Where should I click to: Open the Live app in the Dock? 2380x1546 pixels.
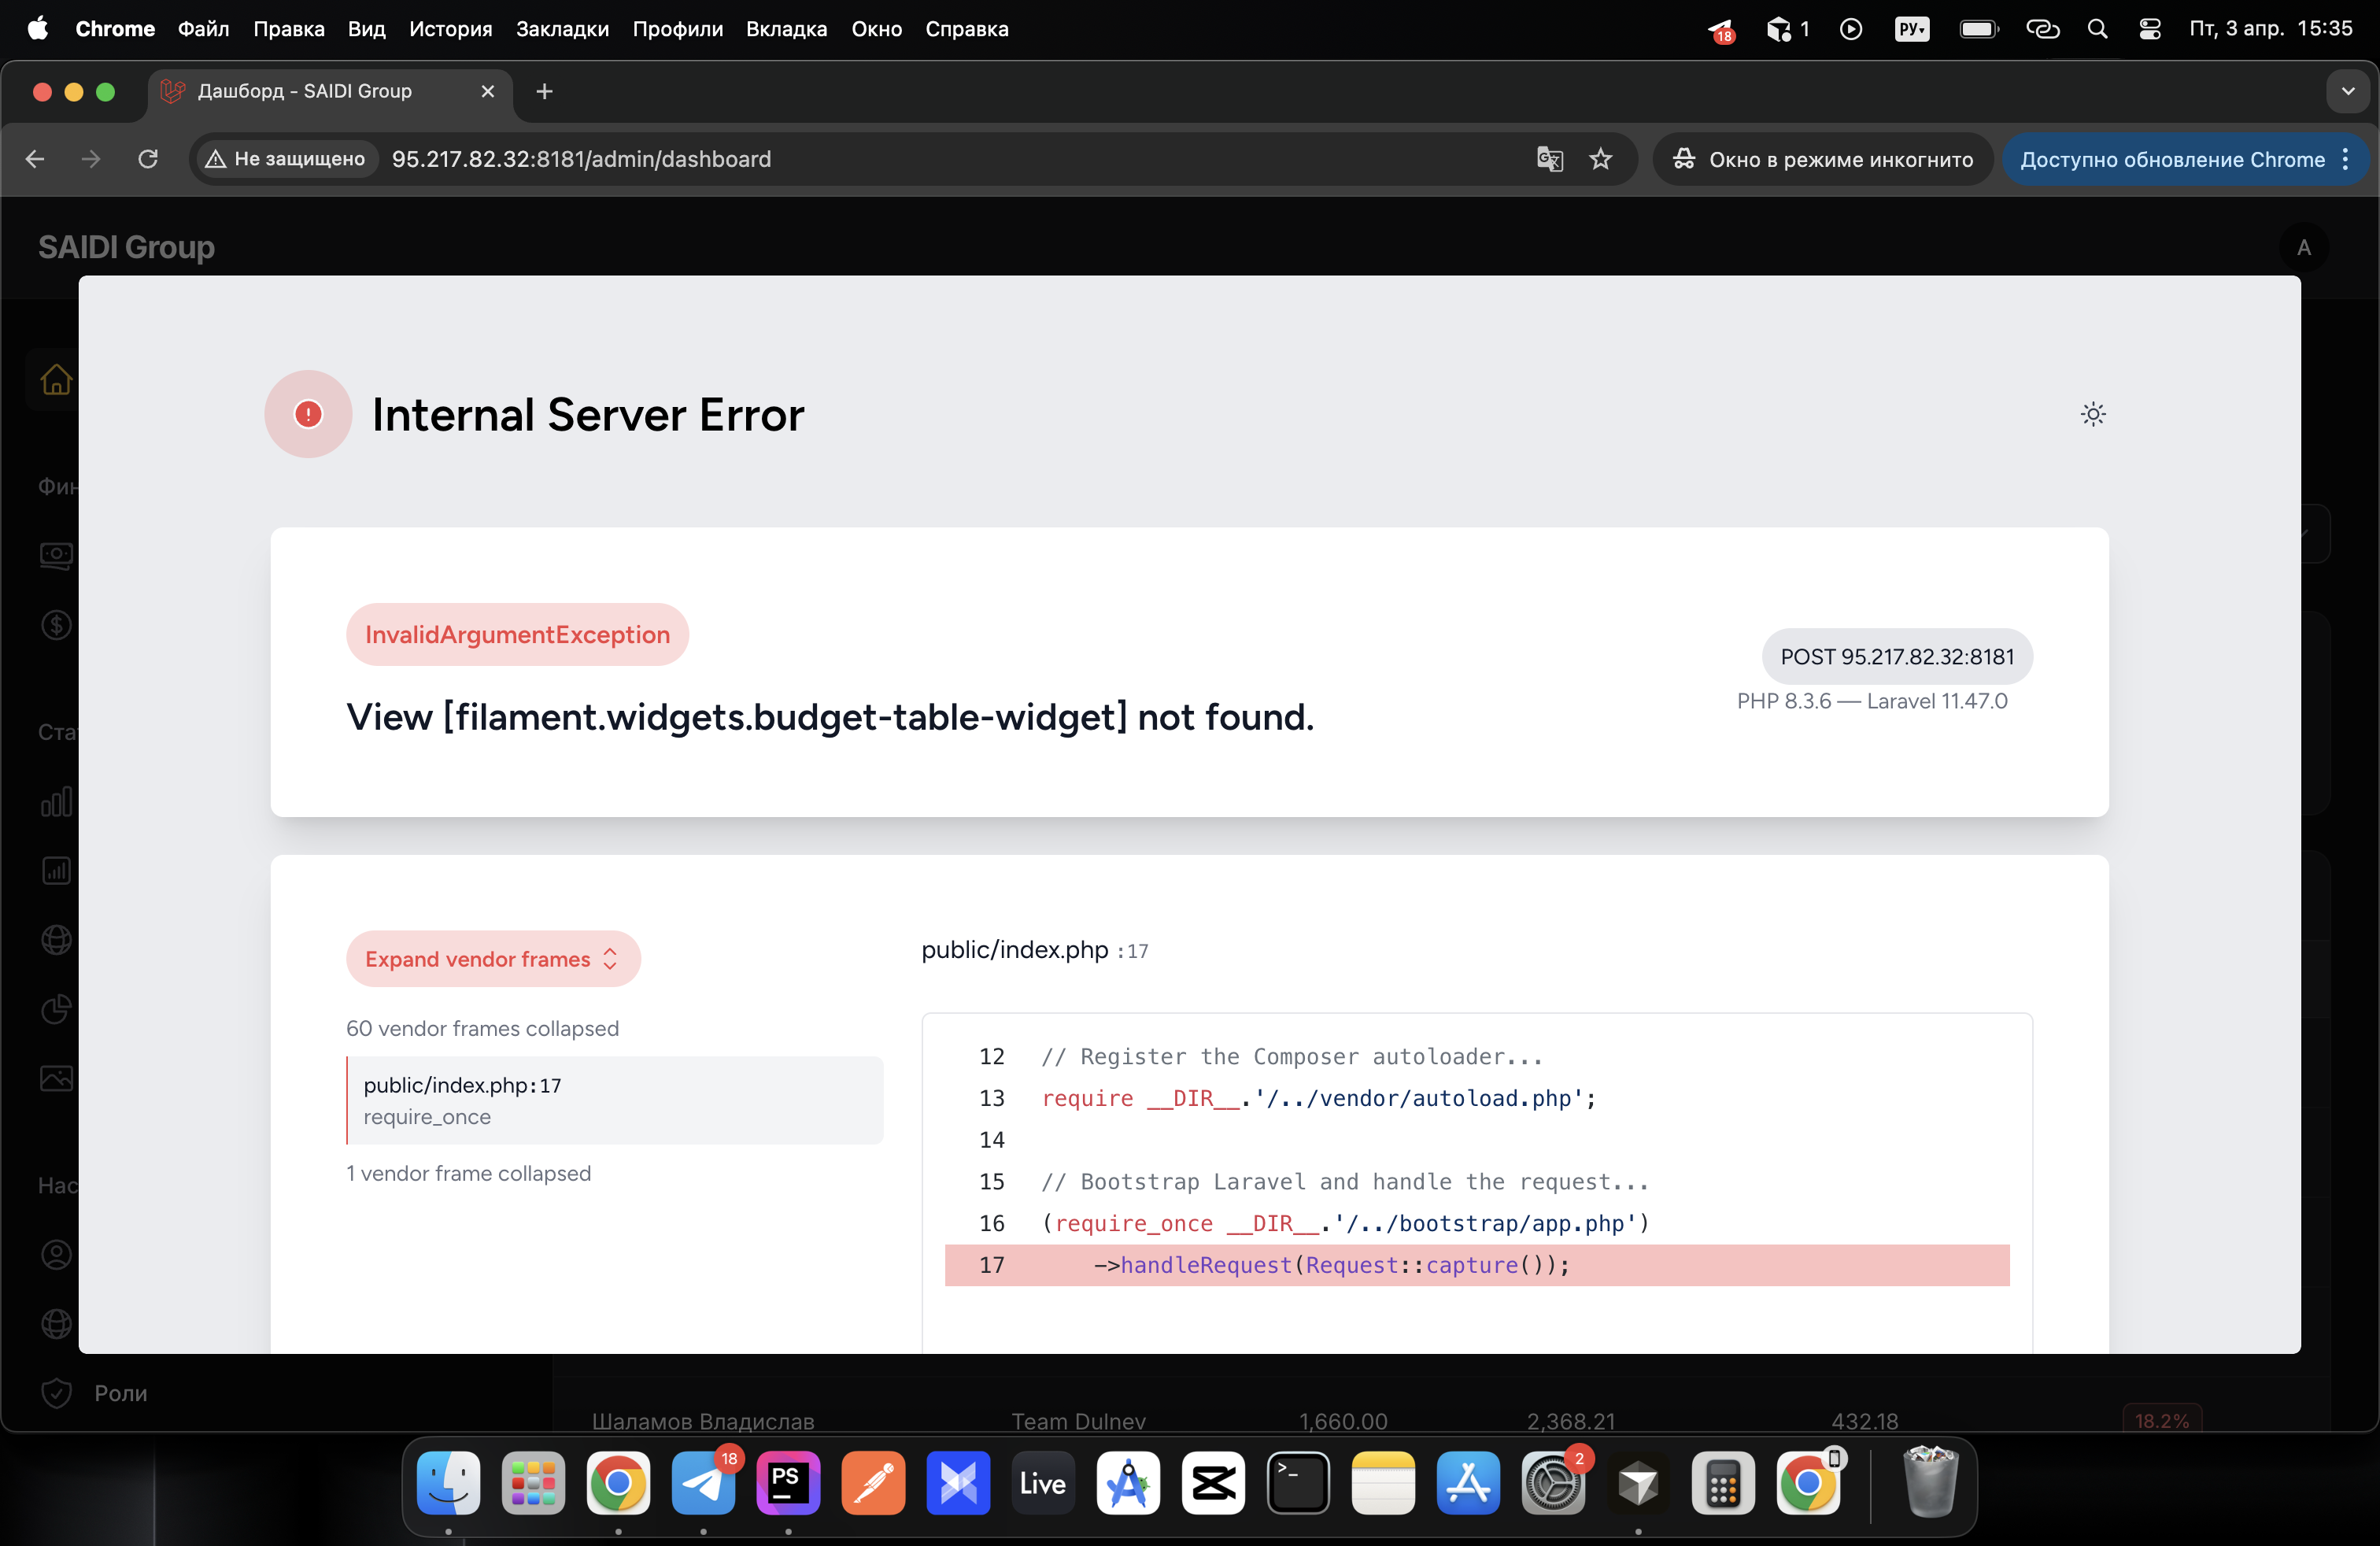[x=1043, y=1483]
